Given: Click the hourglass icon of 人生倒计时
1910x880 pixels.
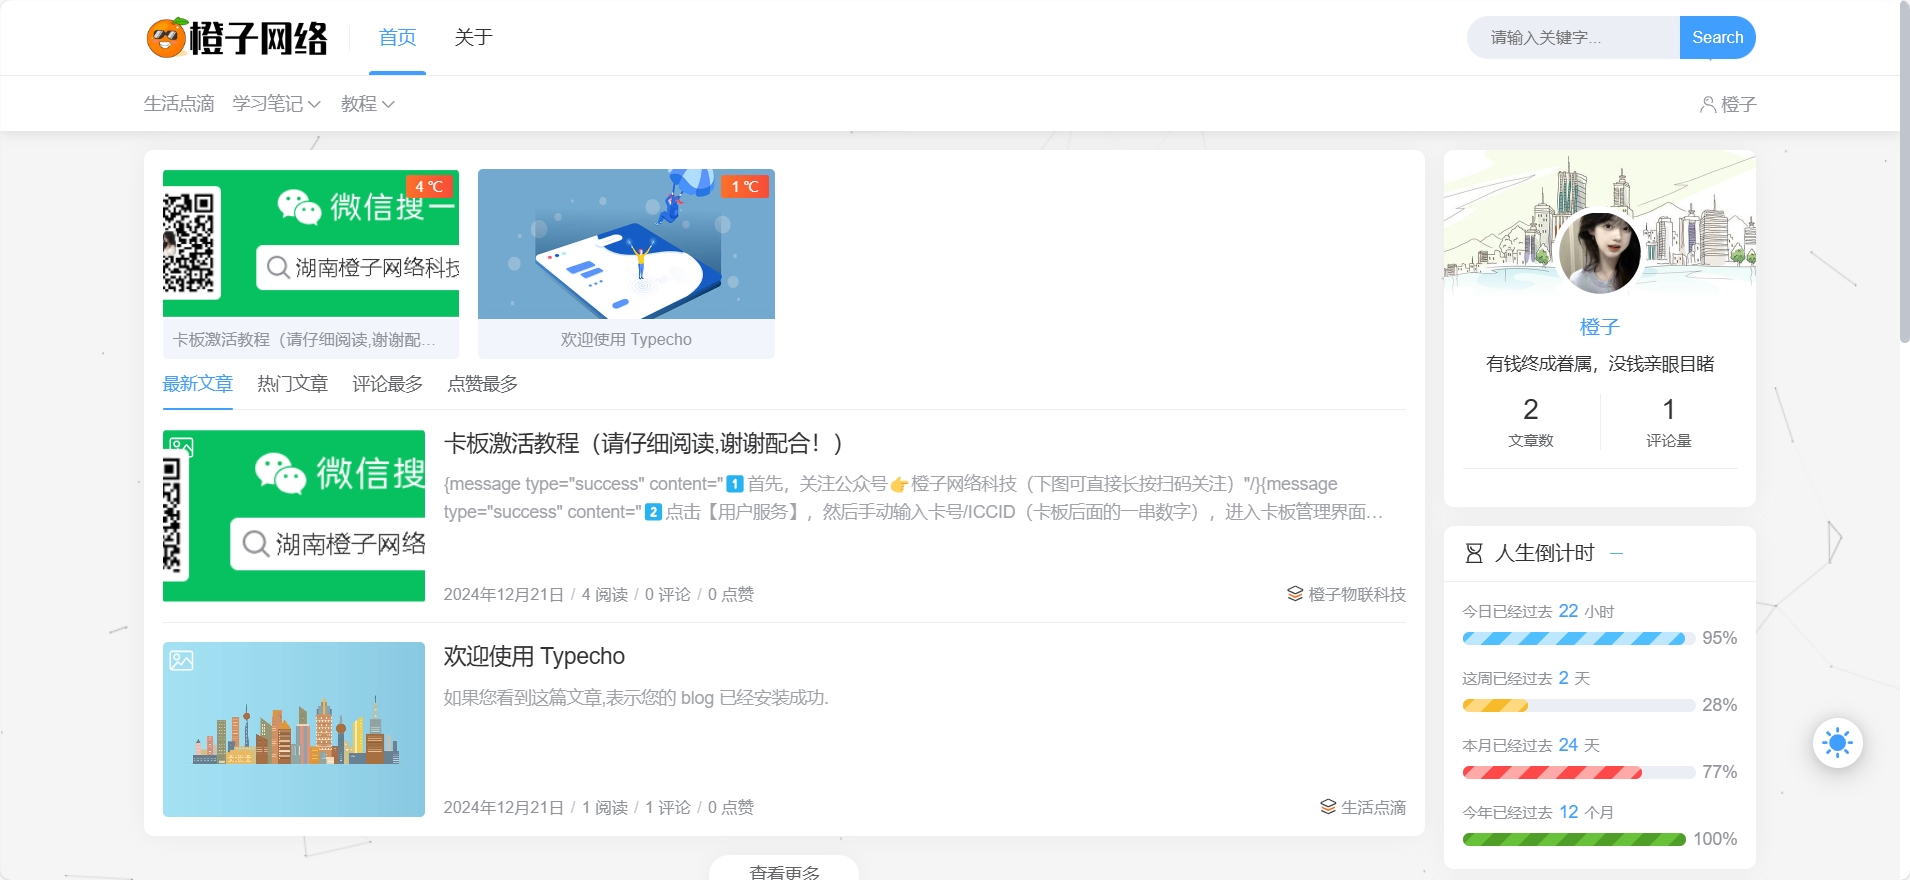Looking at the screenshot, I should (x=1473, y=553).
